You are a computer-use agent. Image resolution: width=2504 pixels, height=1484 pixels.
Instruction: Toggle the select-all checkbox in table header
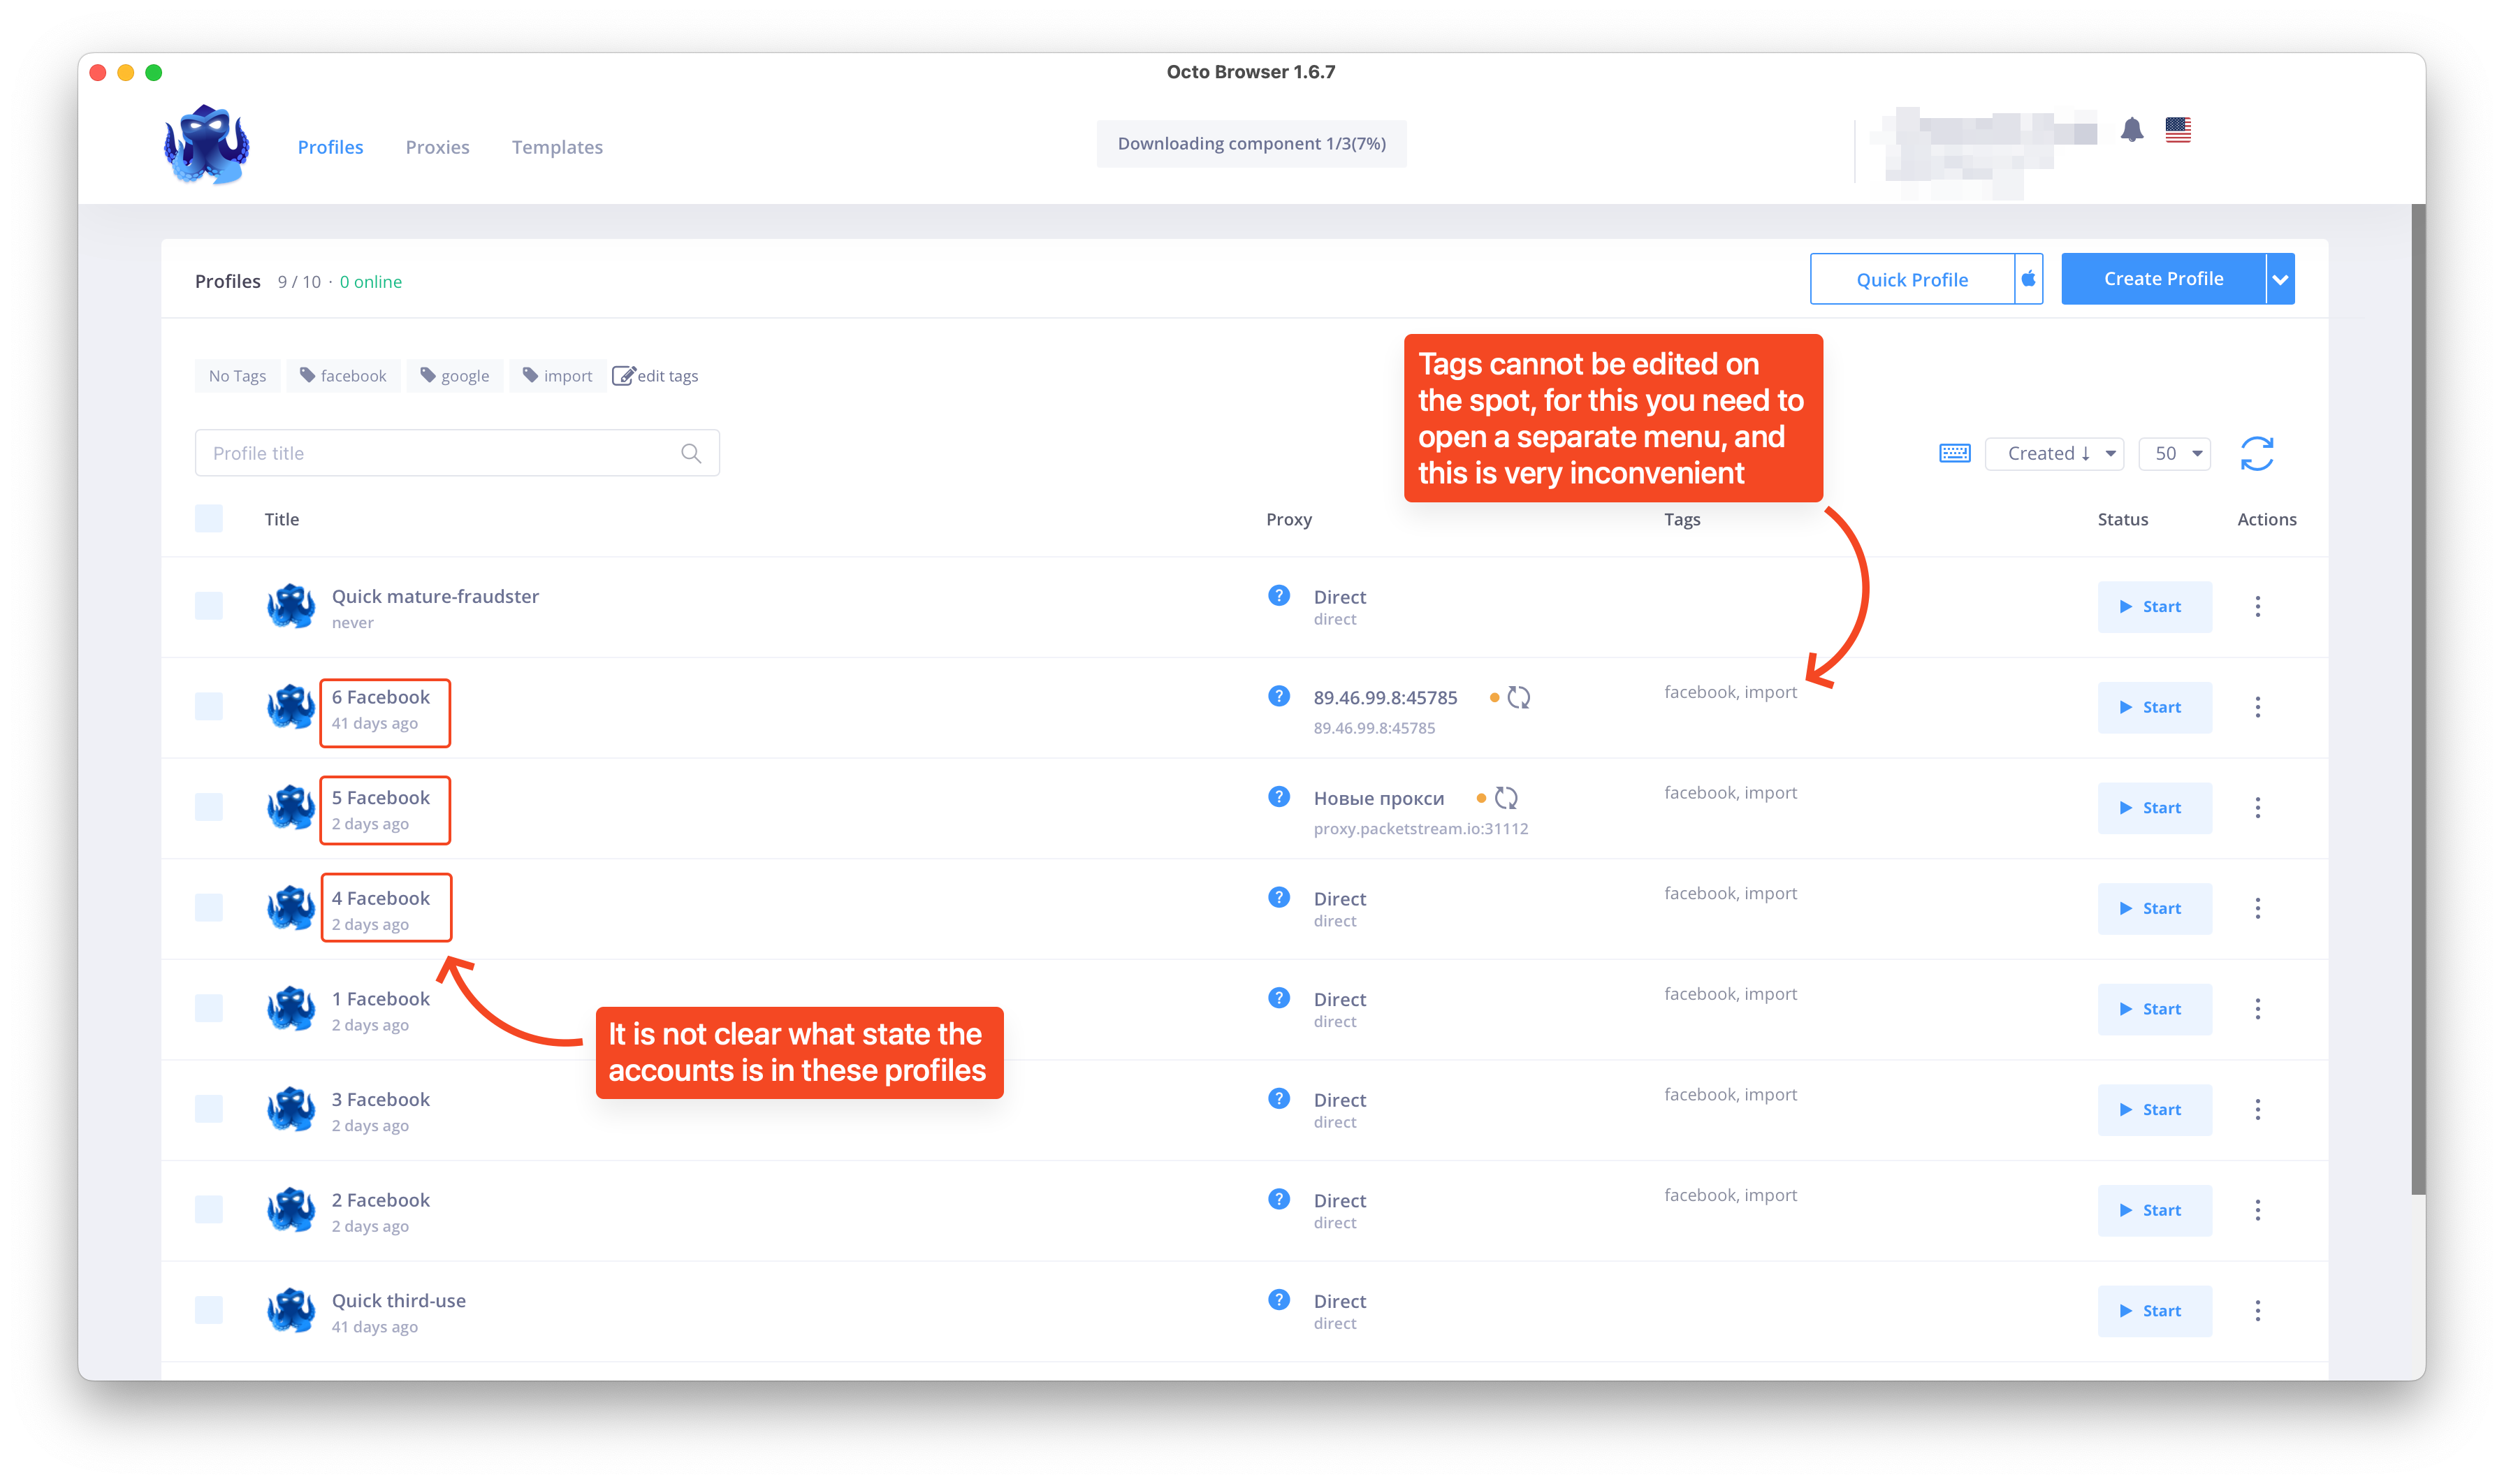(x=209, y=519)
